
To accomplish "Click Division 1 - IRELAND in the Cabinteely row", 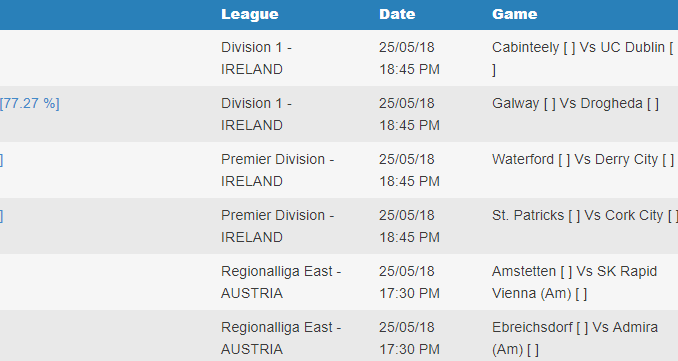I will [256, 58].
